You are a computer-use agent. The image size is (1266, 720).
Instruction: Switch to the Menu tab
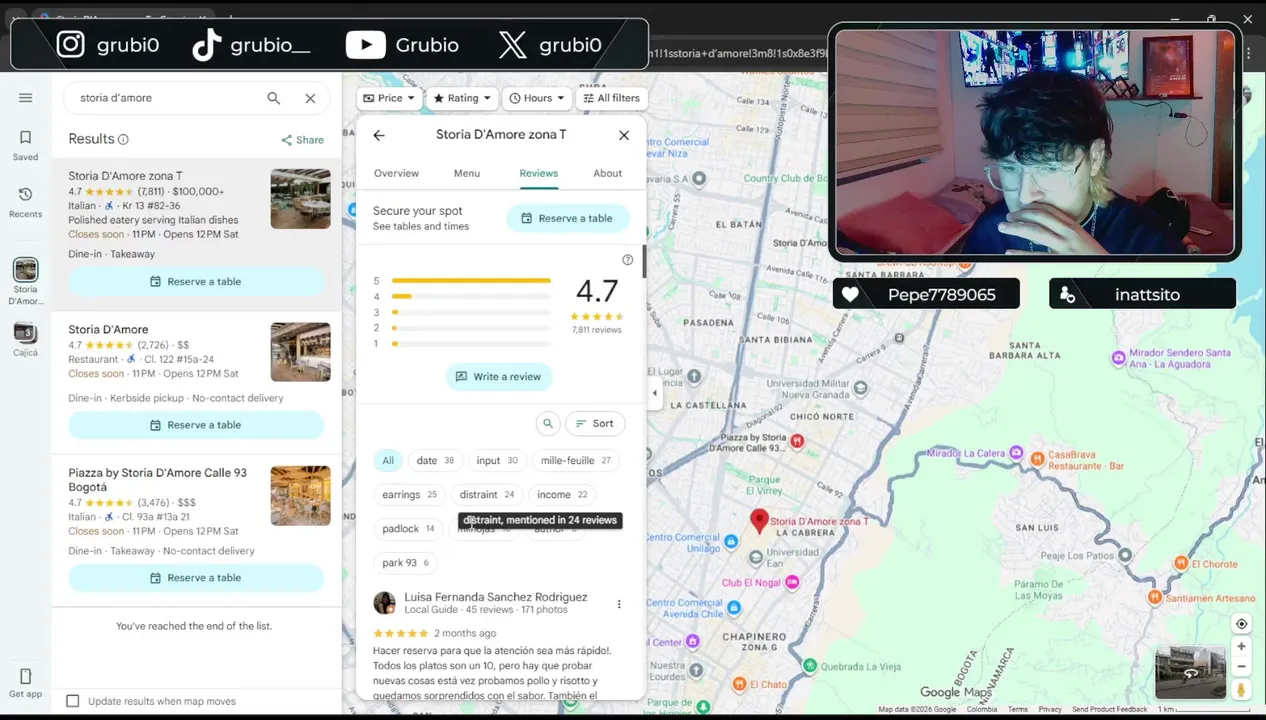467,174
